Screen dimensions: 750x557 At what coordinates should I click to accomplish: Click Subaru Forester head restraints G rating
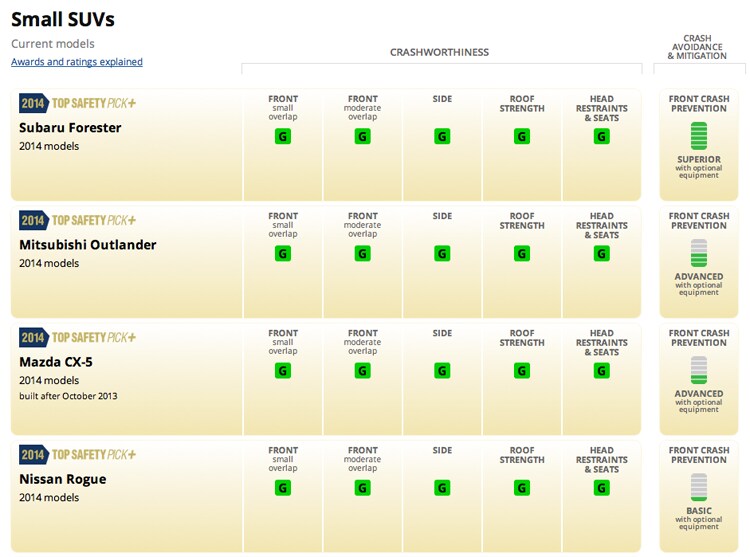(x=602, y=137)
